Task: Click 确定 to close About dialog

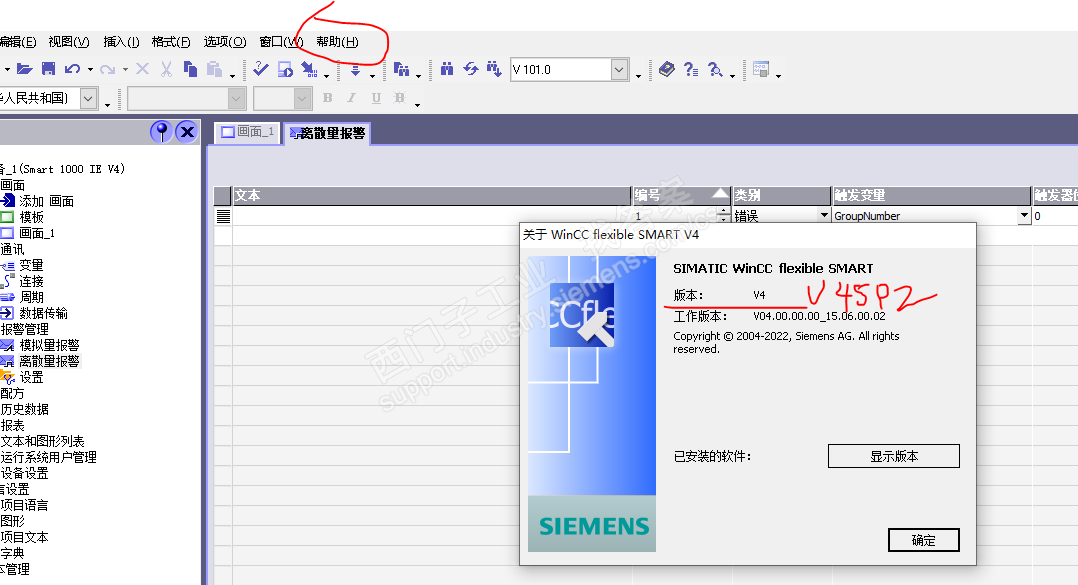Action: tap(923, 540)
